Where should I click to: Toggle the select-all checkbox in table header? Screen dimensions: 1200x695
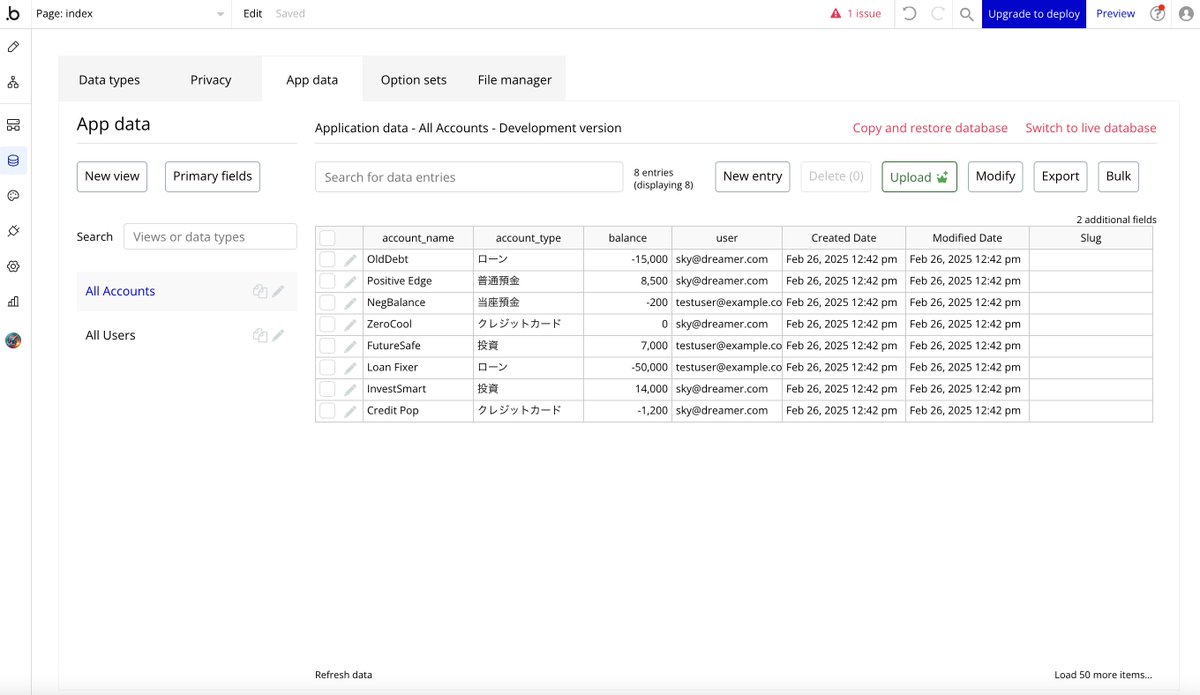pyautogui.click(x=327, y=238)
